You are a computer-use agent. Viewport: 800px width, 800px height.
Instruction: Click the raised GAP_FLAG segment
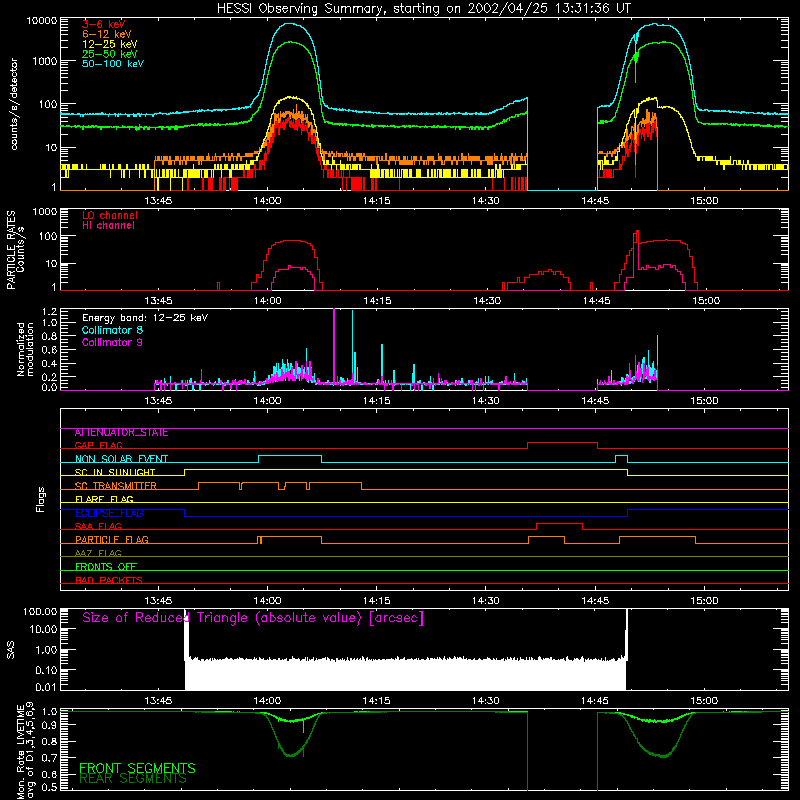(562, 443)
